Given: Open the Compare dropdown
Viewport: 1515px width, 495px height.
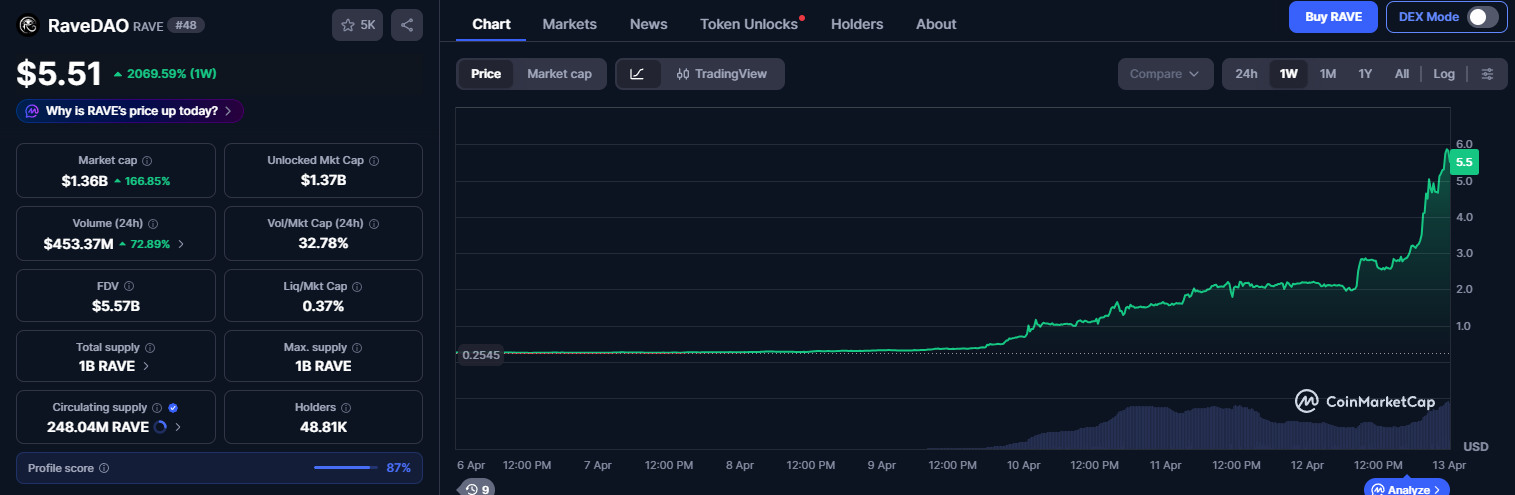Looking at the screenshot, I should [1165, 74].
